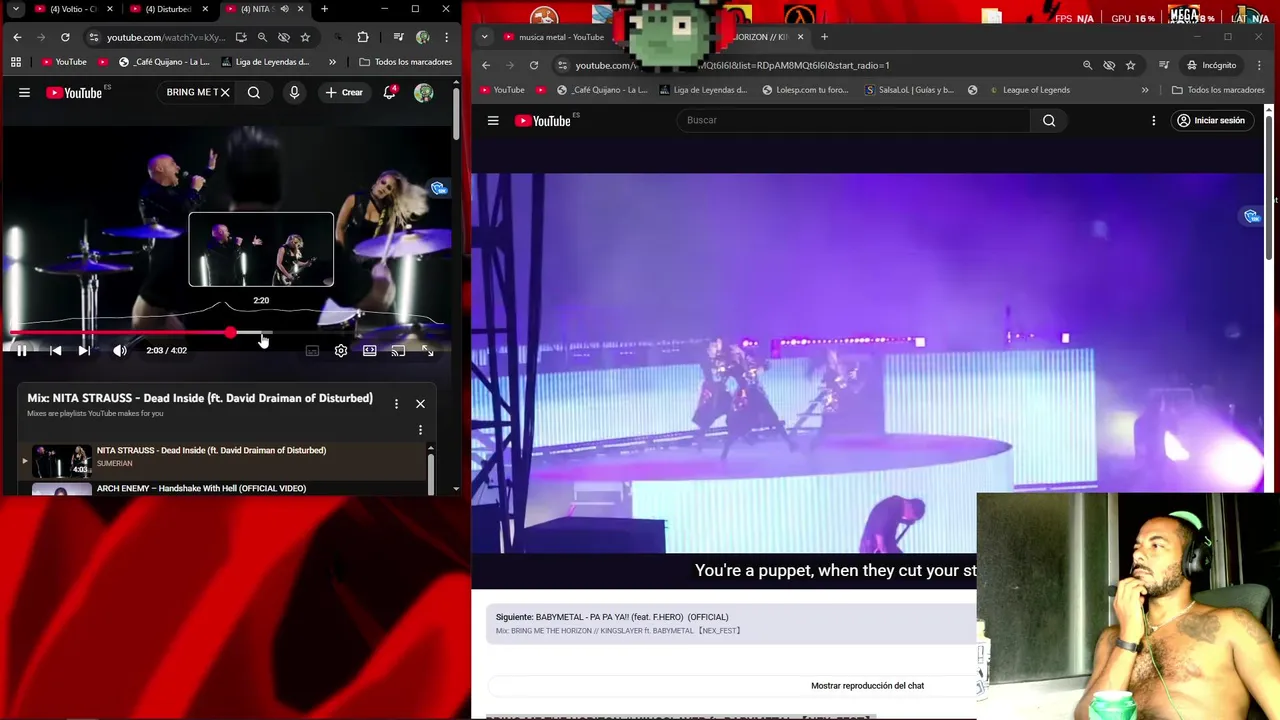Skip to previous video in left player
Screen dimensions: 1280x720
(56, 351)
